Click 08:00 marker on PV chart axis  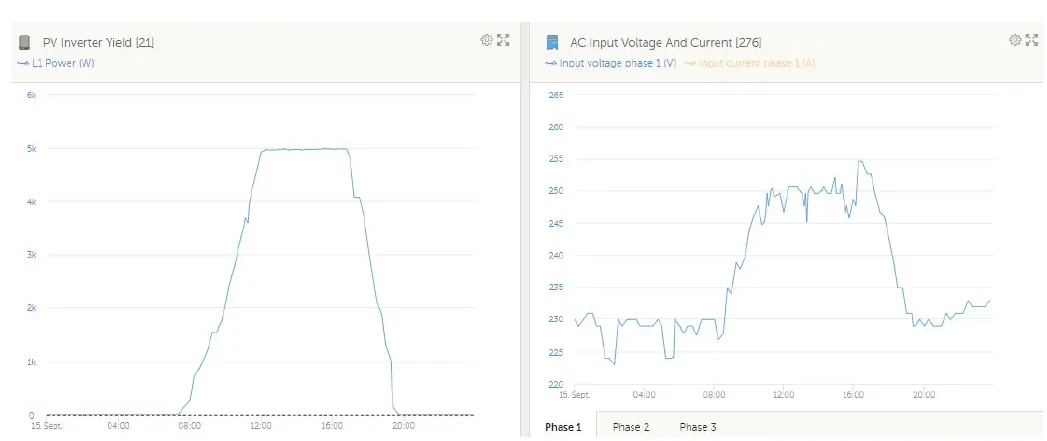click(x=189, y=426)
